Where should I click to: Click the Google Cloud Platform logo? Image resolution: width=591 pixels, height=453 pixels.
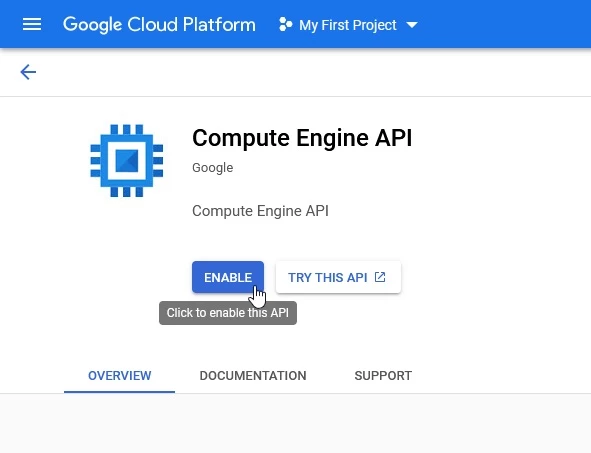(159, 25)
